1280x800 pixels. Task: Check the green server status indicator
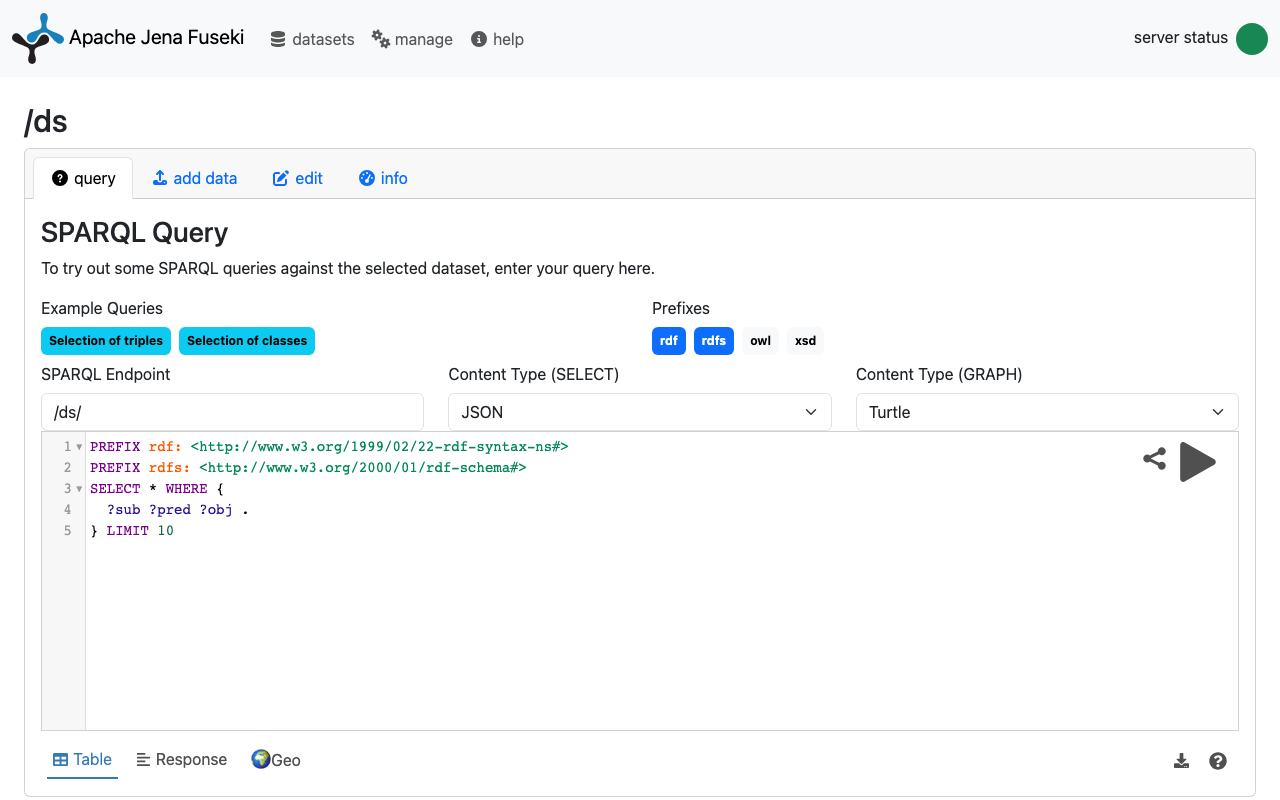click(1252, 39)
